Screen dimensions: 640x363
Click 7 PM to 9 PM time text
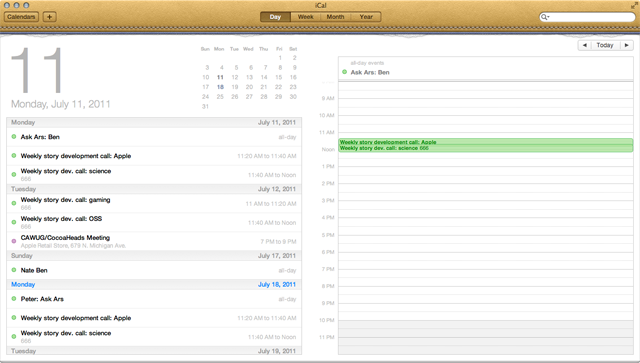click(278, 242)
